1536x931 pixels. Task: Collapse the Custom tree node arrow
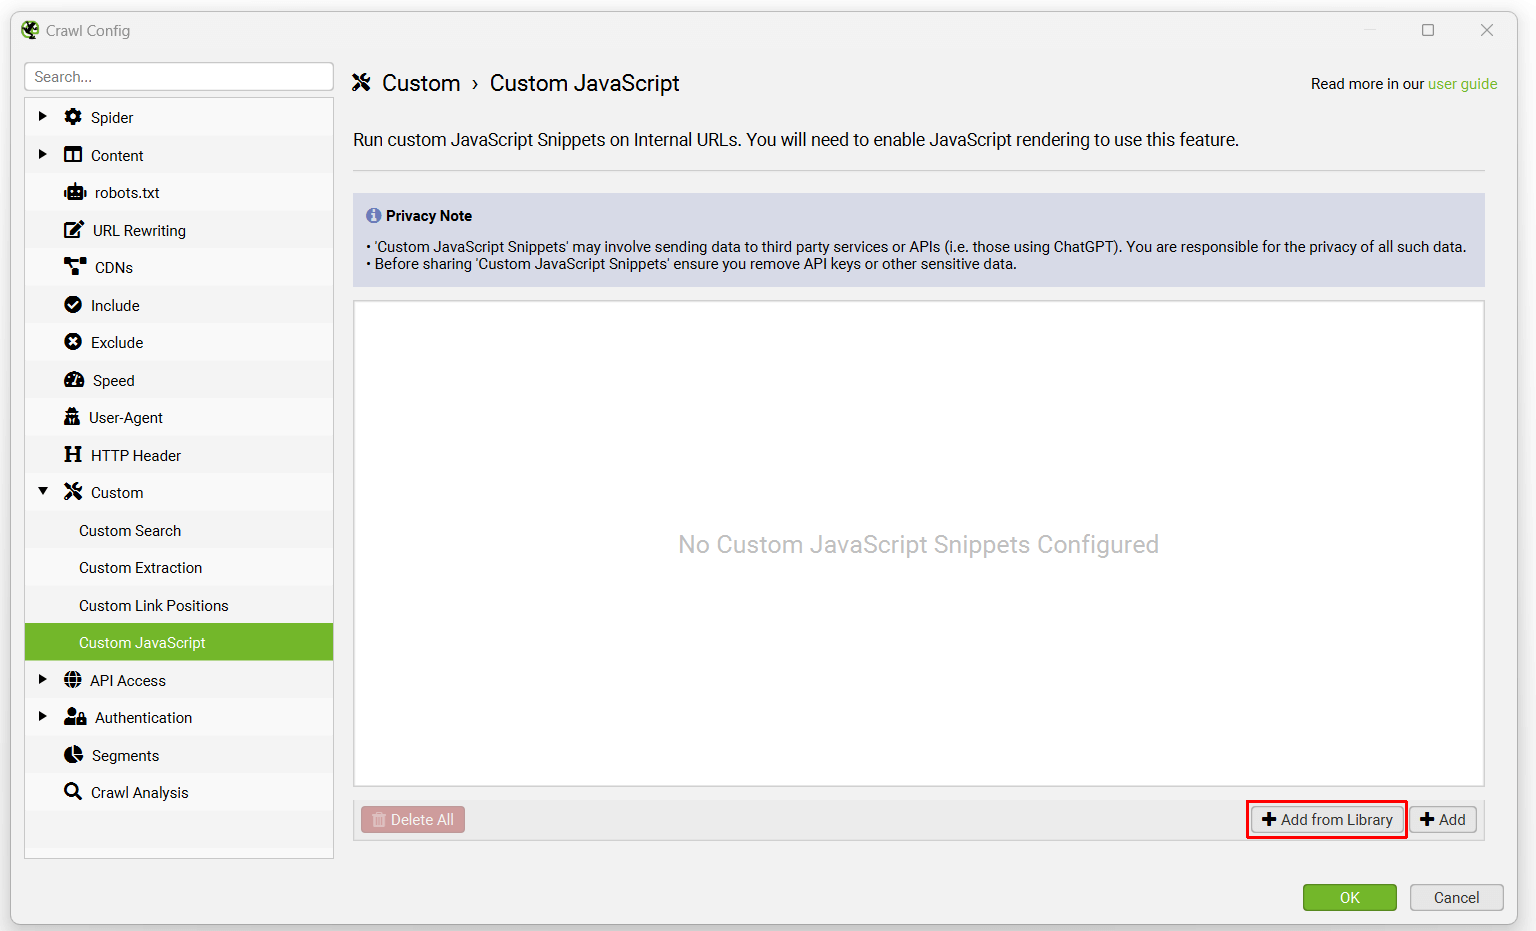(43, 492)
